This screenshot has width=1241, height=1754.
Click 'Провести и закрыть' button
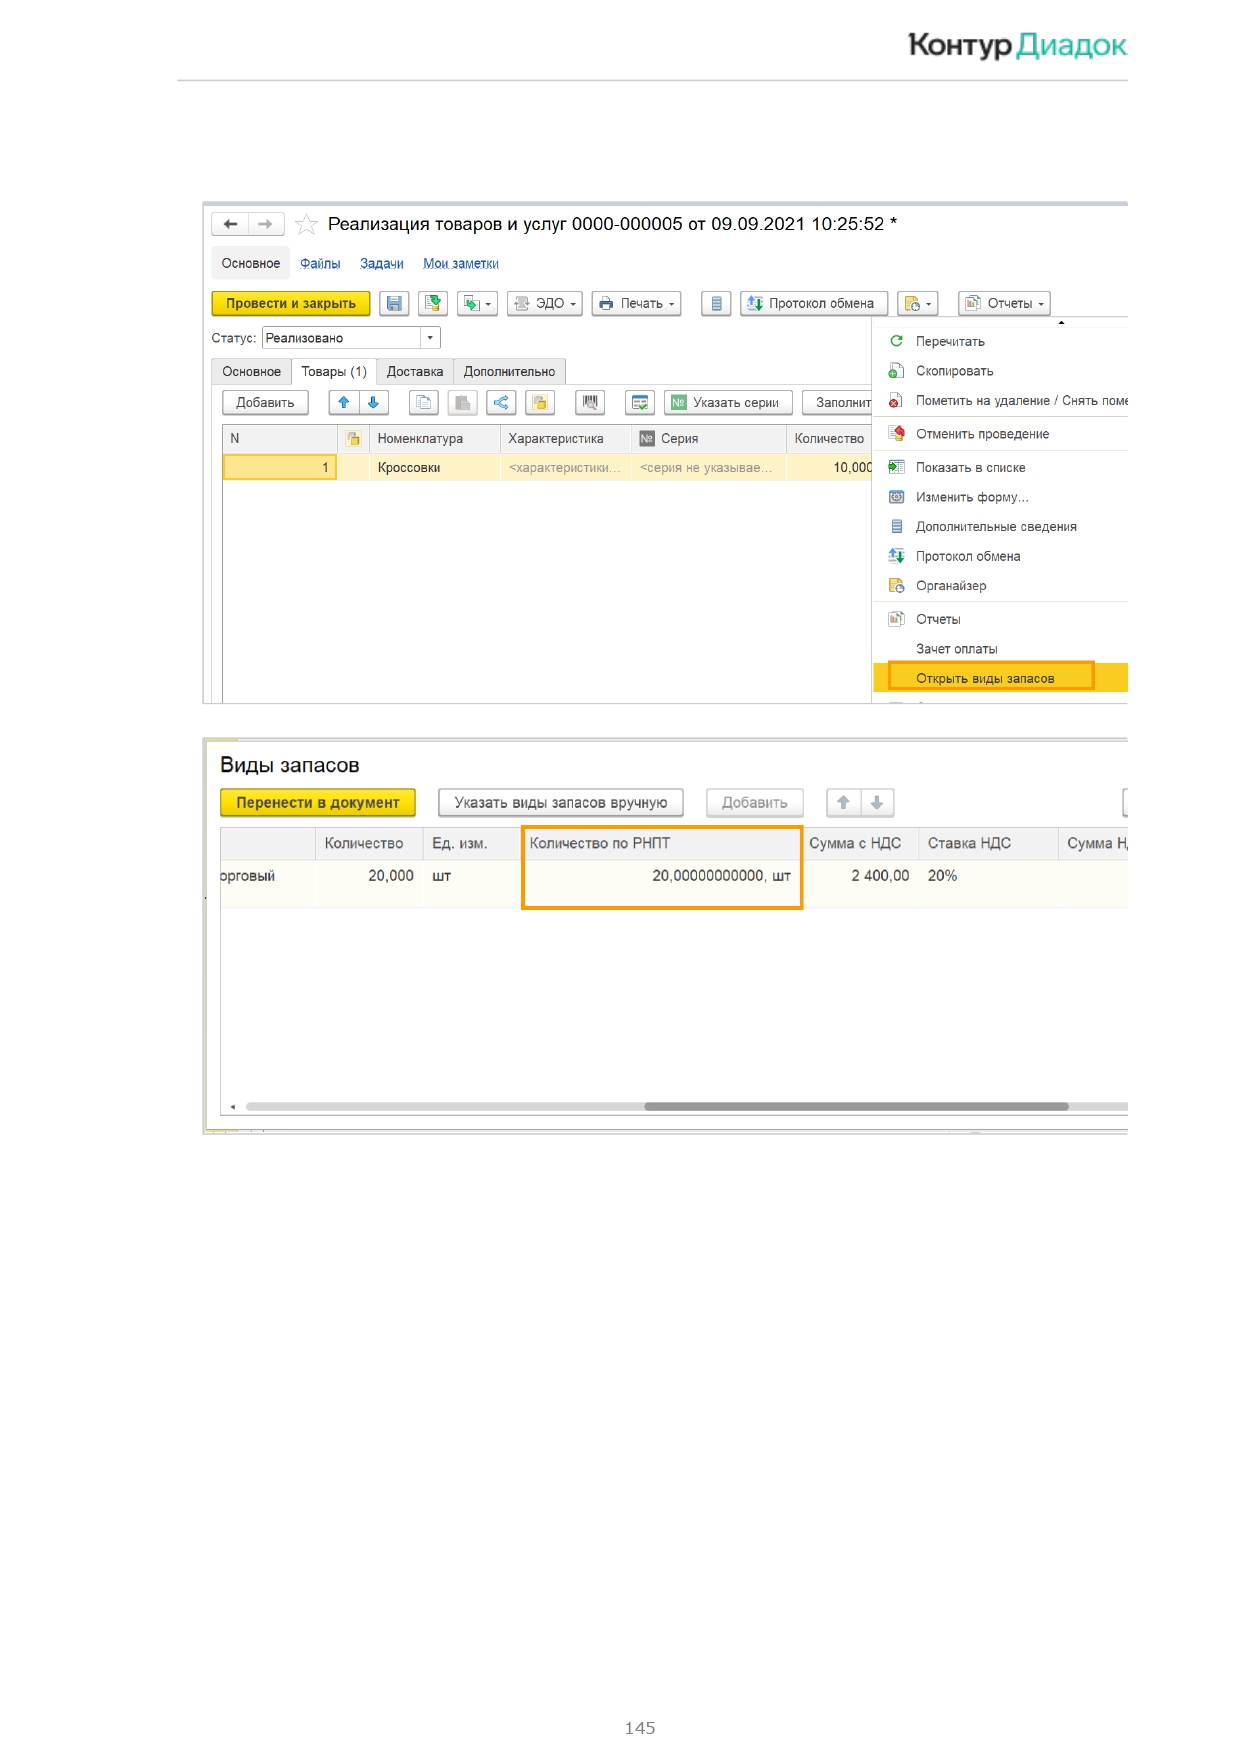290,303
